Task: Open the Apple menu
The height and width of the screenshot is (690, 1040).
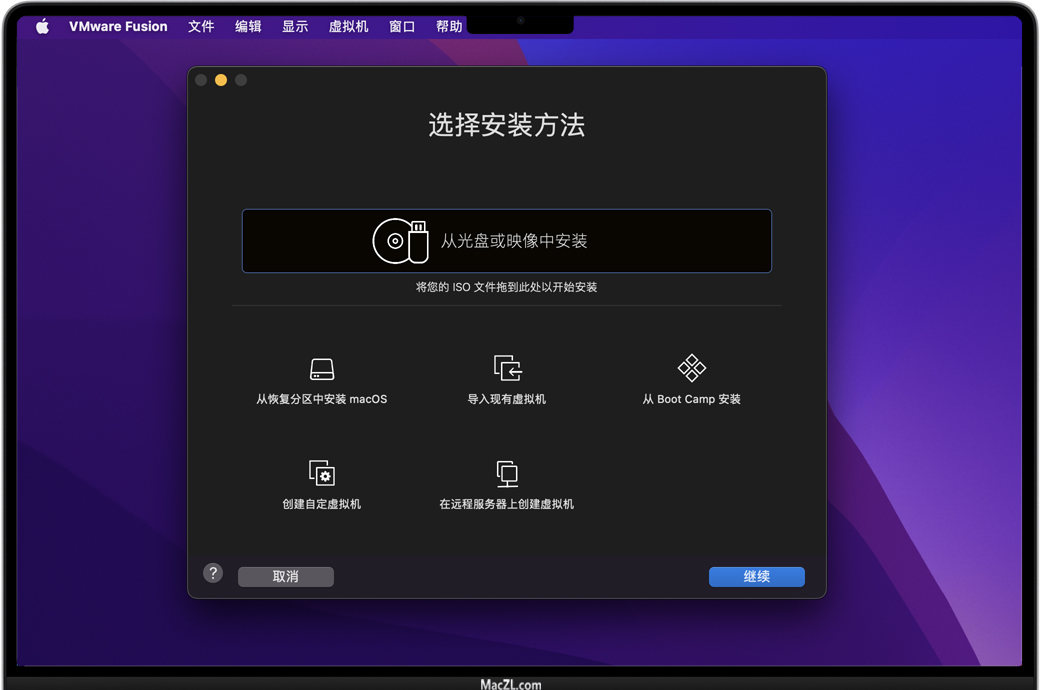Action: click(42, 27)
